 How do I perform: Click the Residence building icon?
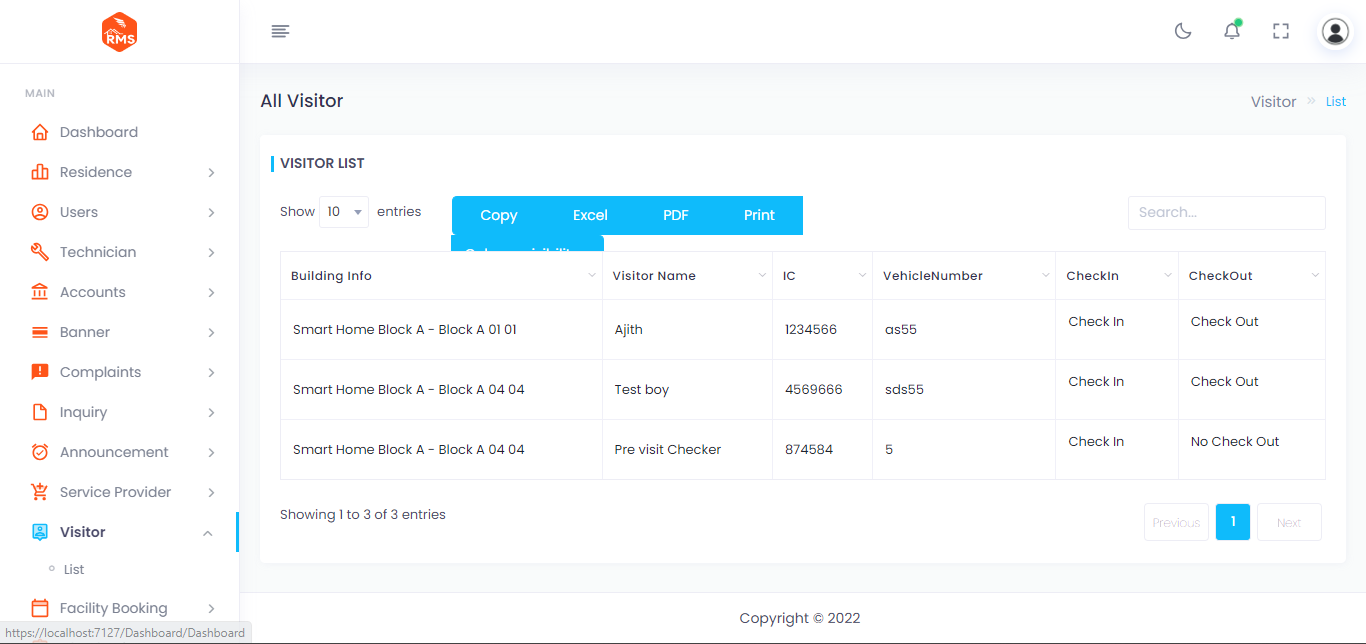point(40,172)
